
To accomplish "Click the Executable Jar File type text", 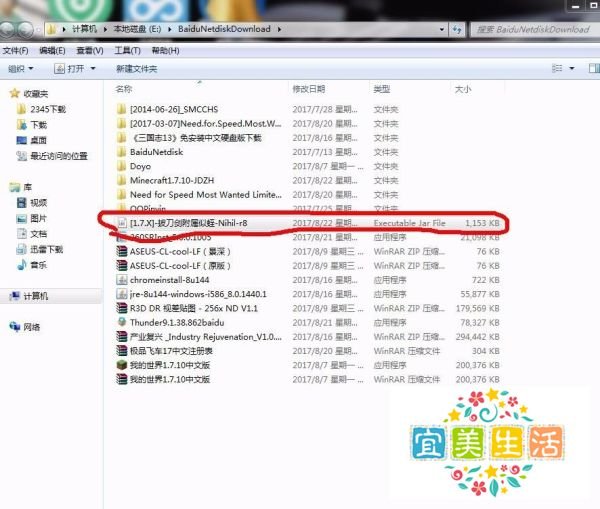I will [x=409, y=223].
